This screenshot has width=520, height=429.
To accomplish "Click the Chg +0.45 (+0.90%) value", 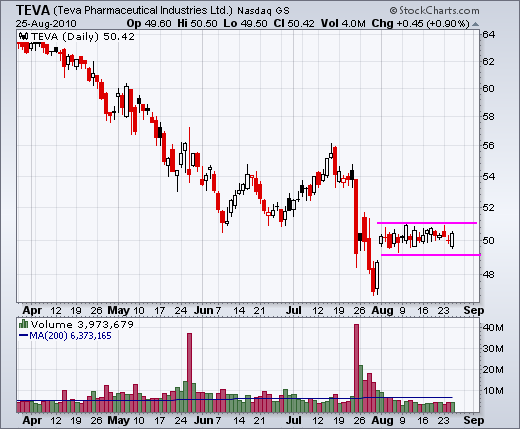I will [420, 24].
